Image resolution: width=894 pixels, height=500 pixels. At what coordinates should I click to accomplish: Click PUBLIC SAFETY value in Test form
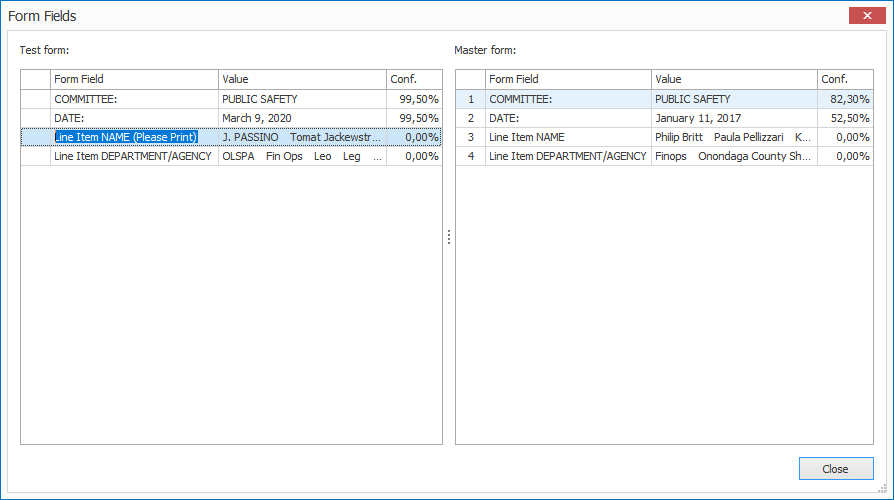[302, 99]
